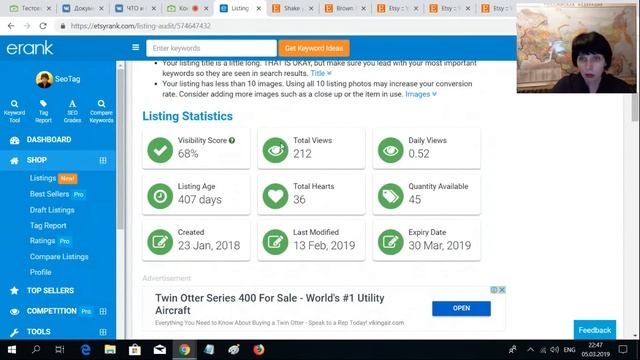Click the Created date edit icon
640x360 pixels.
(x=160, y=242)
